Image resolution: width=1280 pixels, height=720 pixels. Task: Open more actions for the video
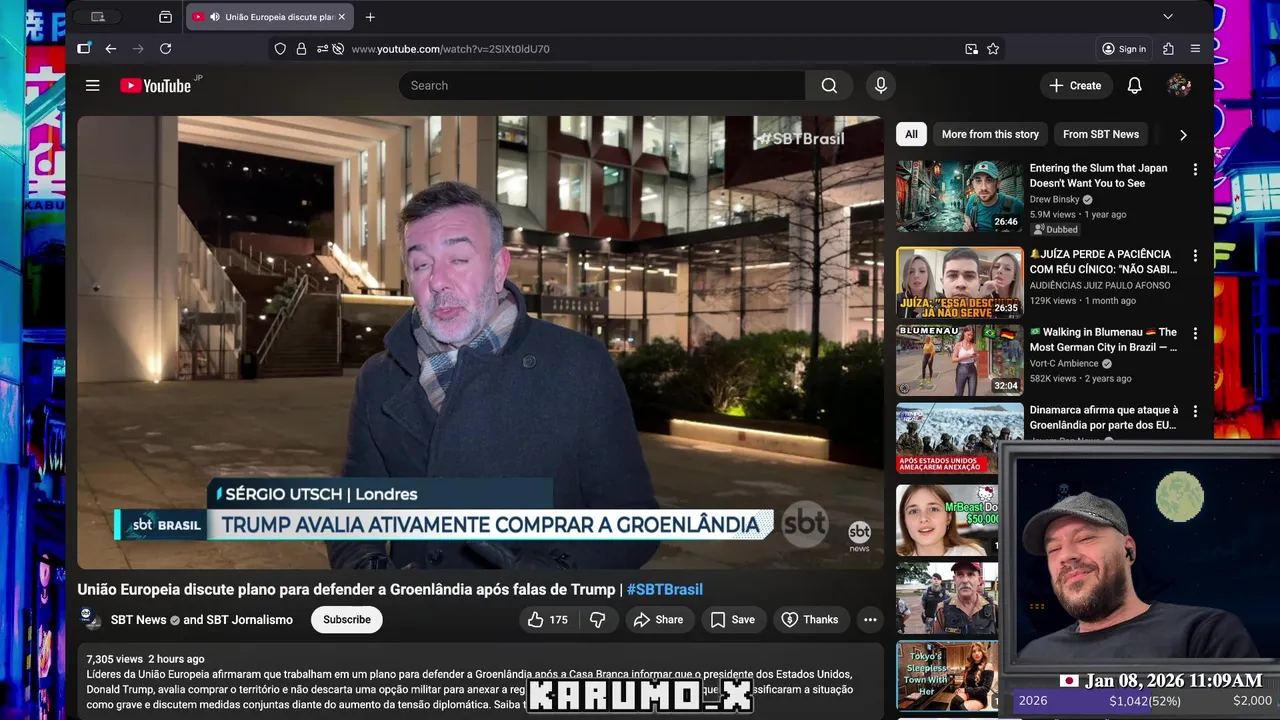(870, 620)
